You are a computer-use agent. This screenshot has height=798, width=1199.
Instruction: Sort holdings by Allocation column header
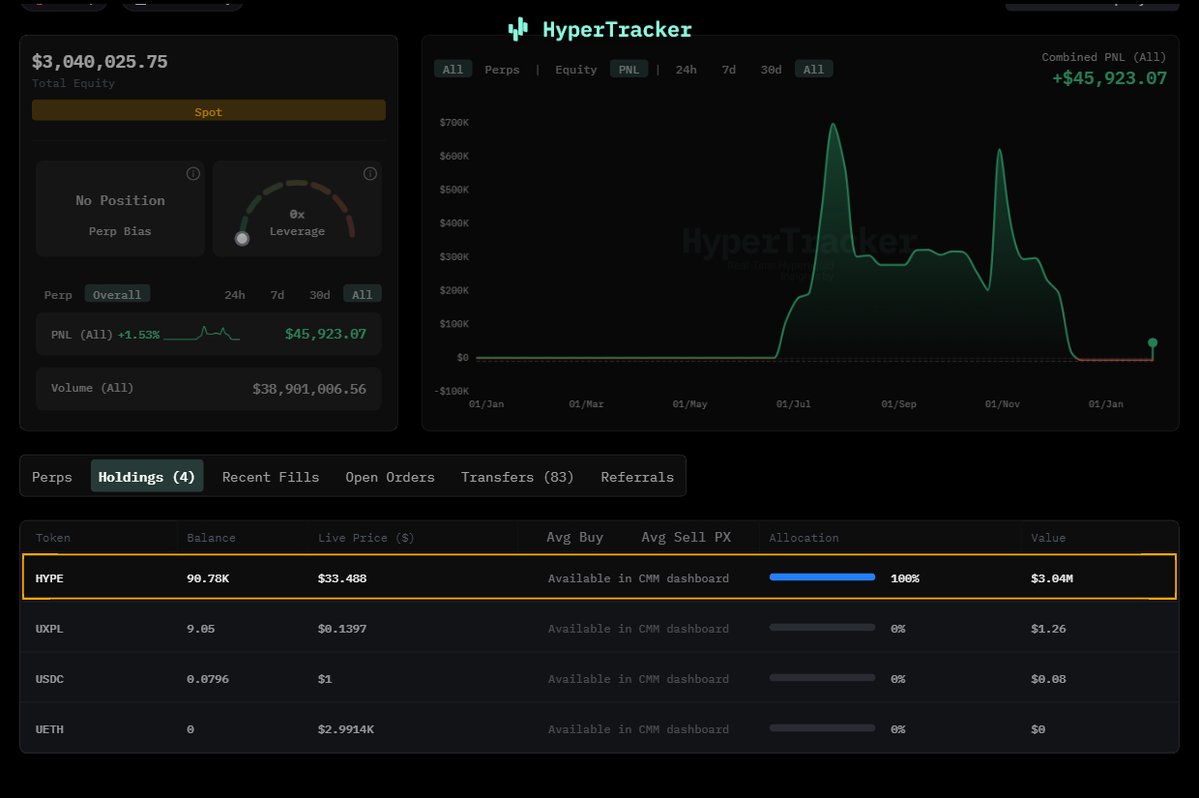pos(803,538)
